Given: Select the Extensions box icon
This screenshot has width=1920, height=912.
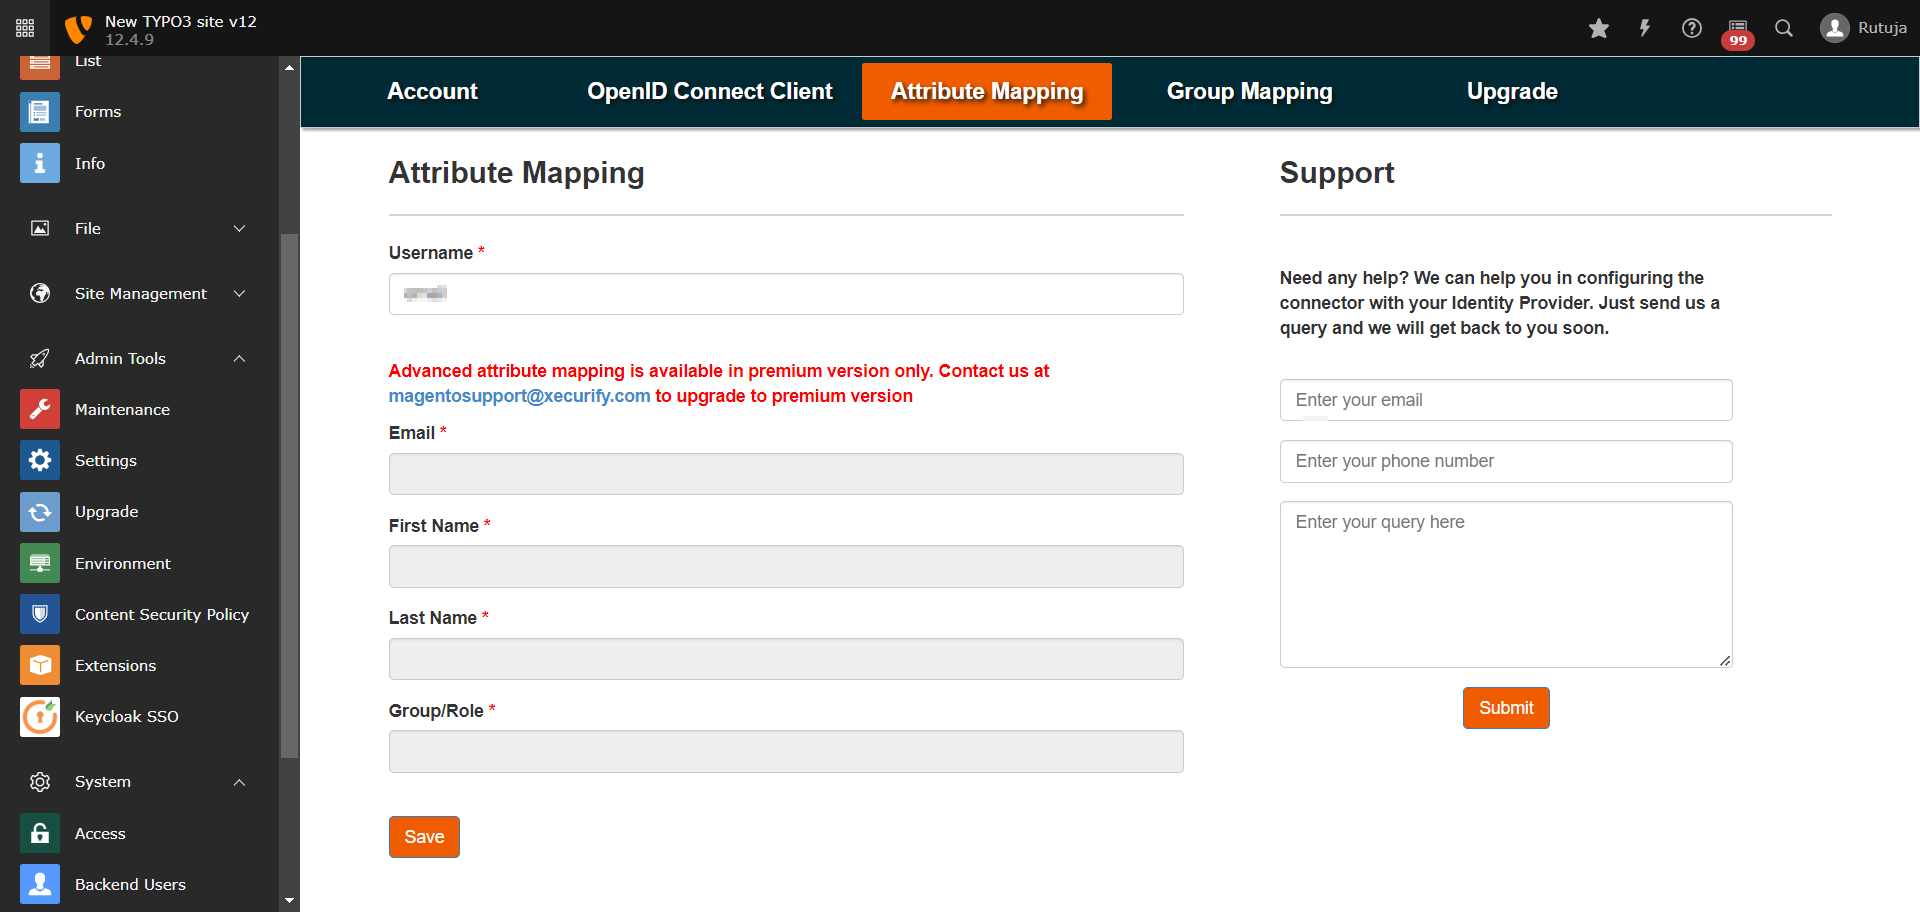Looking at the screenshot, I should (x=40, y=666).
